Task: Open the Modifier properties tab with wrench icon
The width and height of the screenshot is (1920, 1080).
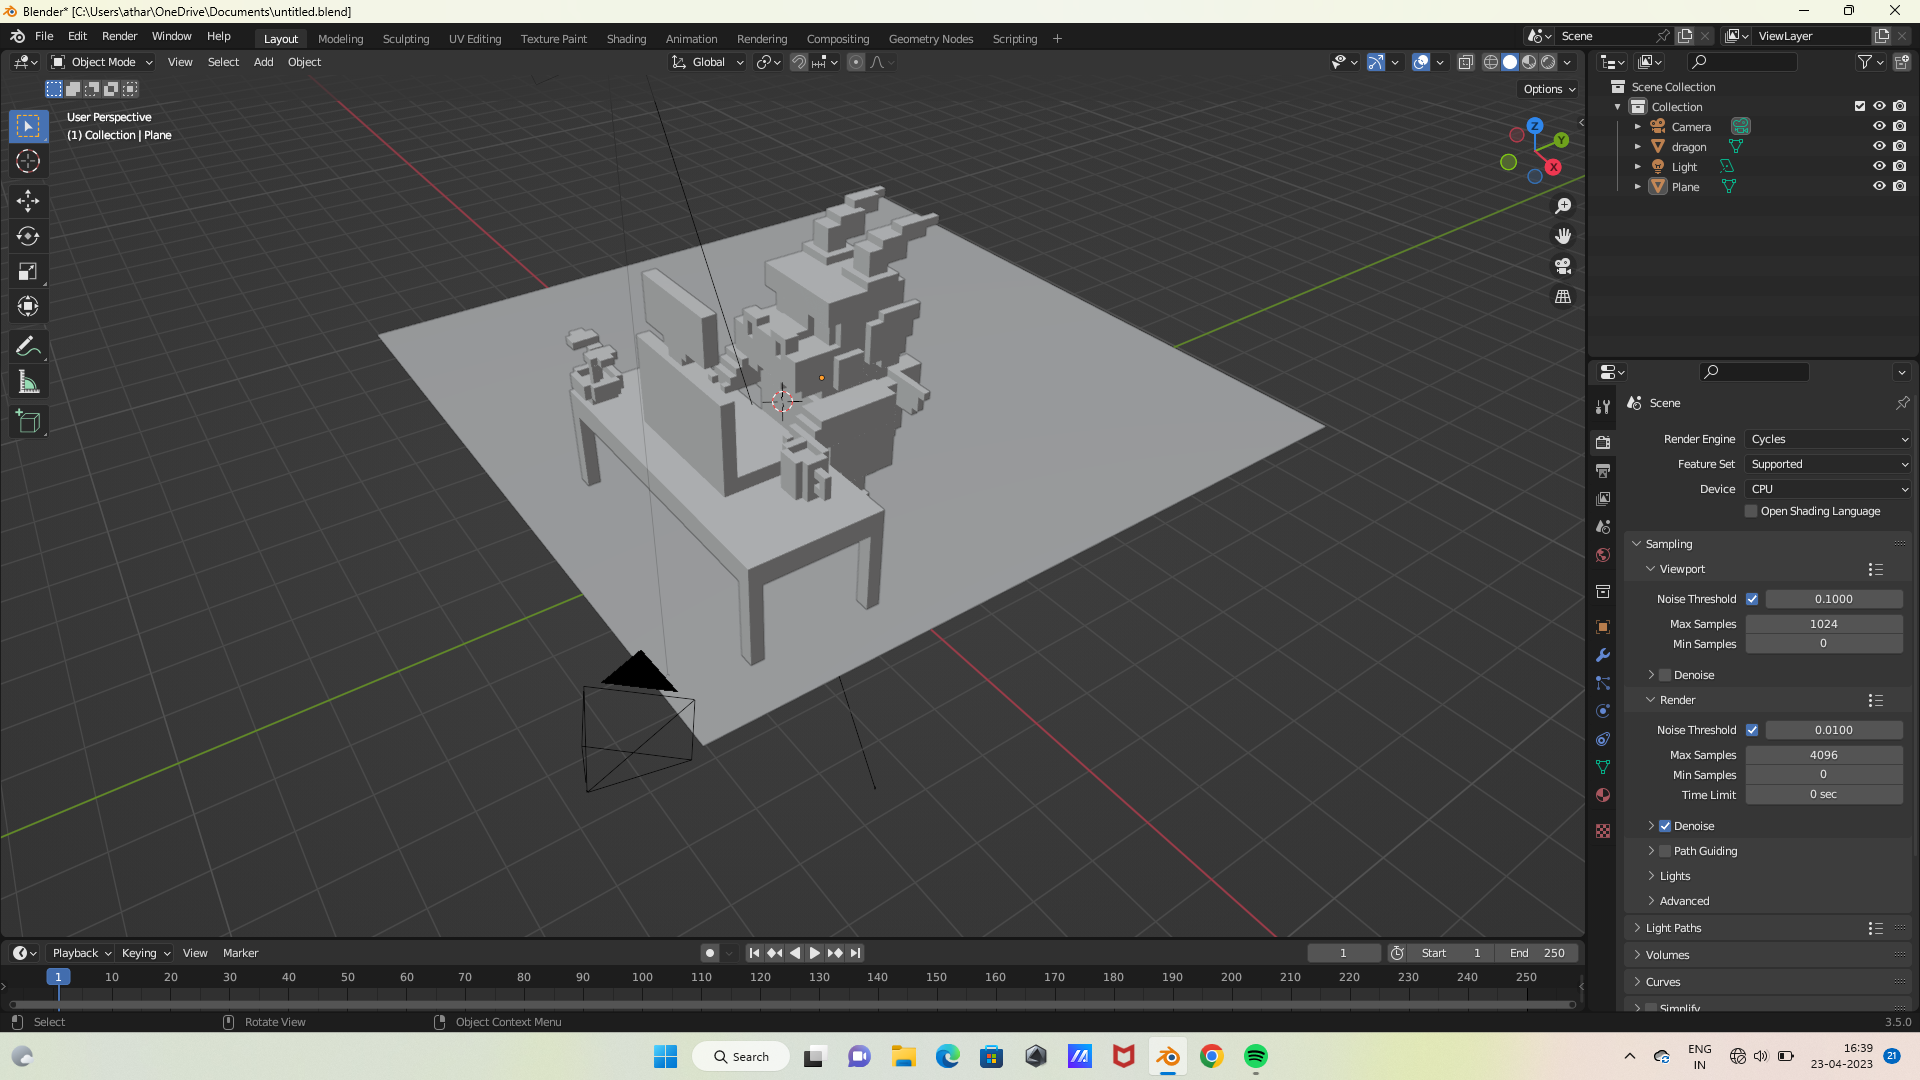Action: (1602, 655)
